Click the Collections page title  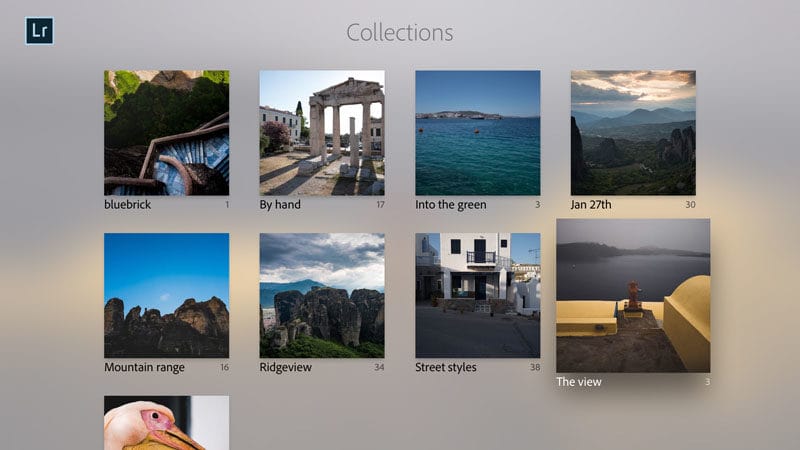(x=400, y=33)
